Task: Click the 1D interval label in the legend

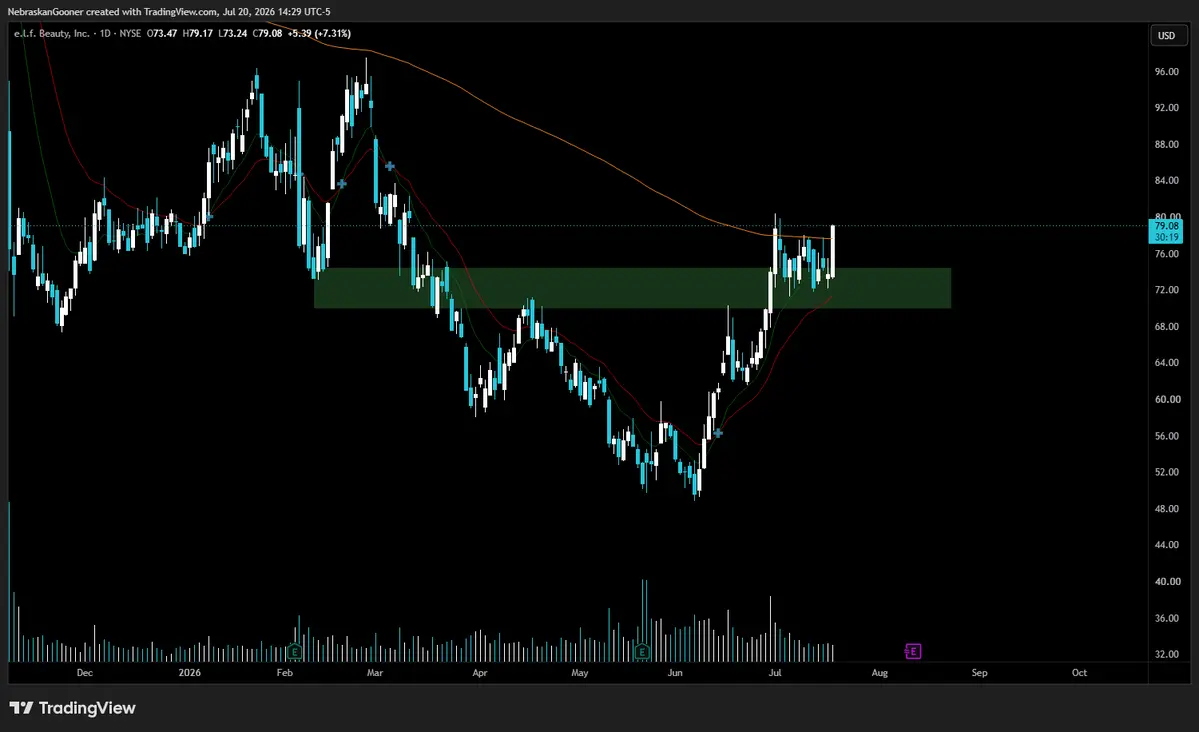Action: coord(106,34)
